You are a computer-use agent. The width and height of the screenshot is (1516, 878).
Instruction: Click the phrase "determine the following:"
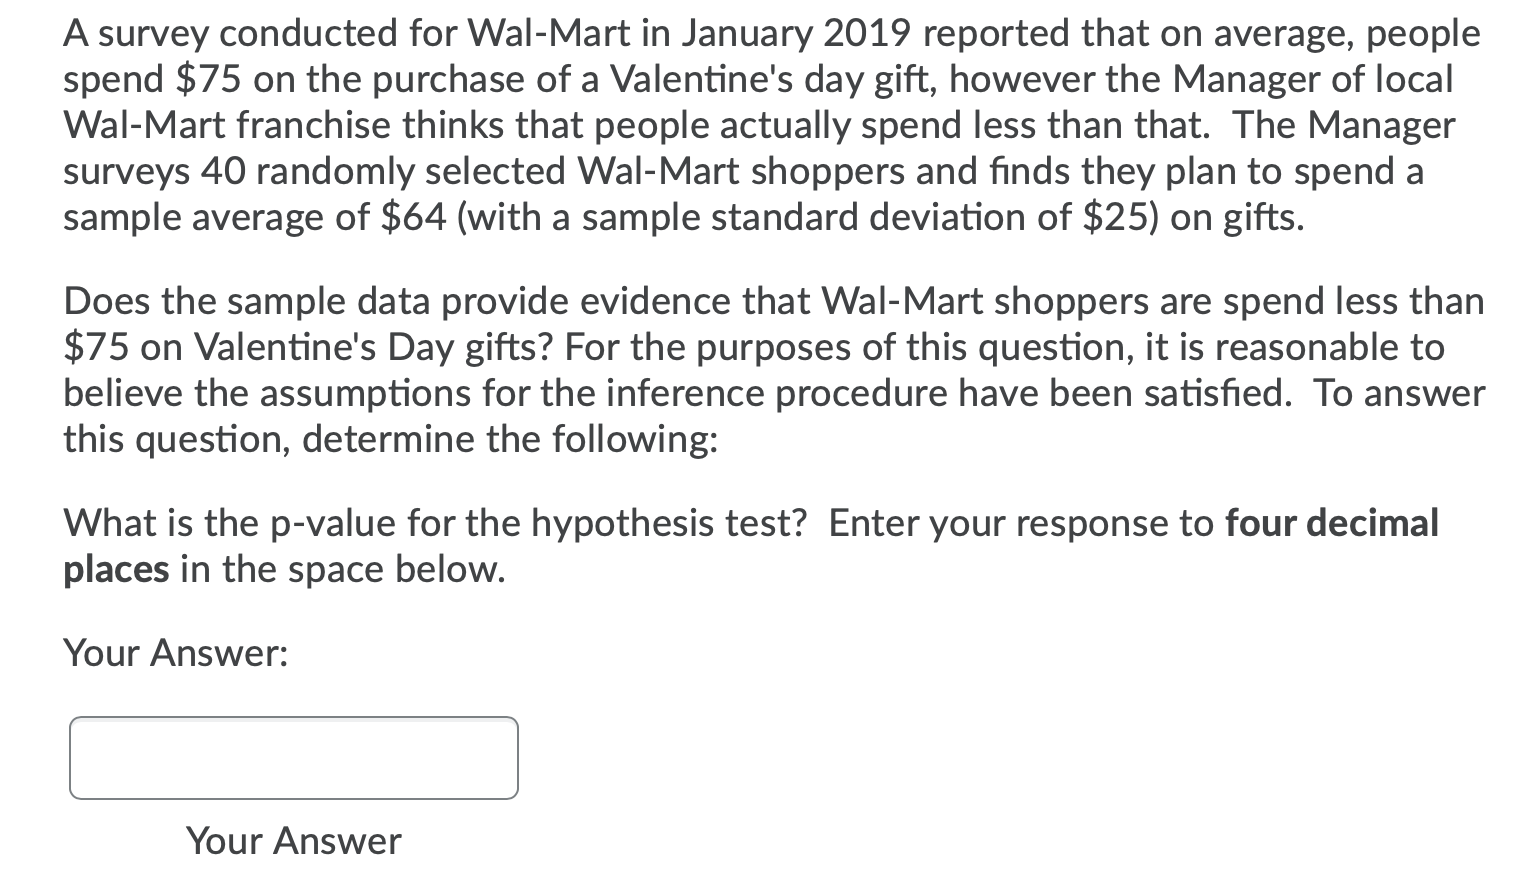510,439
